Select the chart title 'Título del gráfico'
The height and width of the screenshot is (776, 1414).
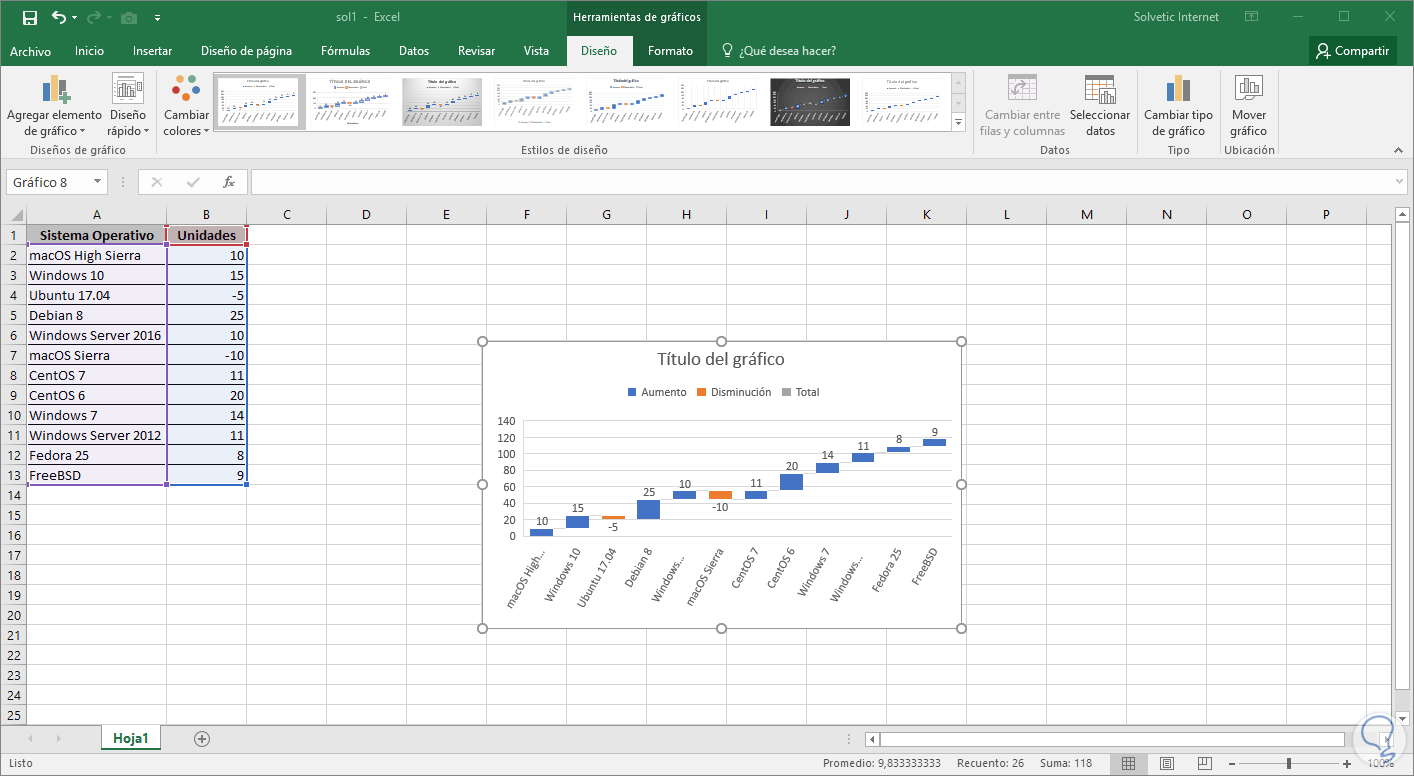(x=721, y=359)
